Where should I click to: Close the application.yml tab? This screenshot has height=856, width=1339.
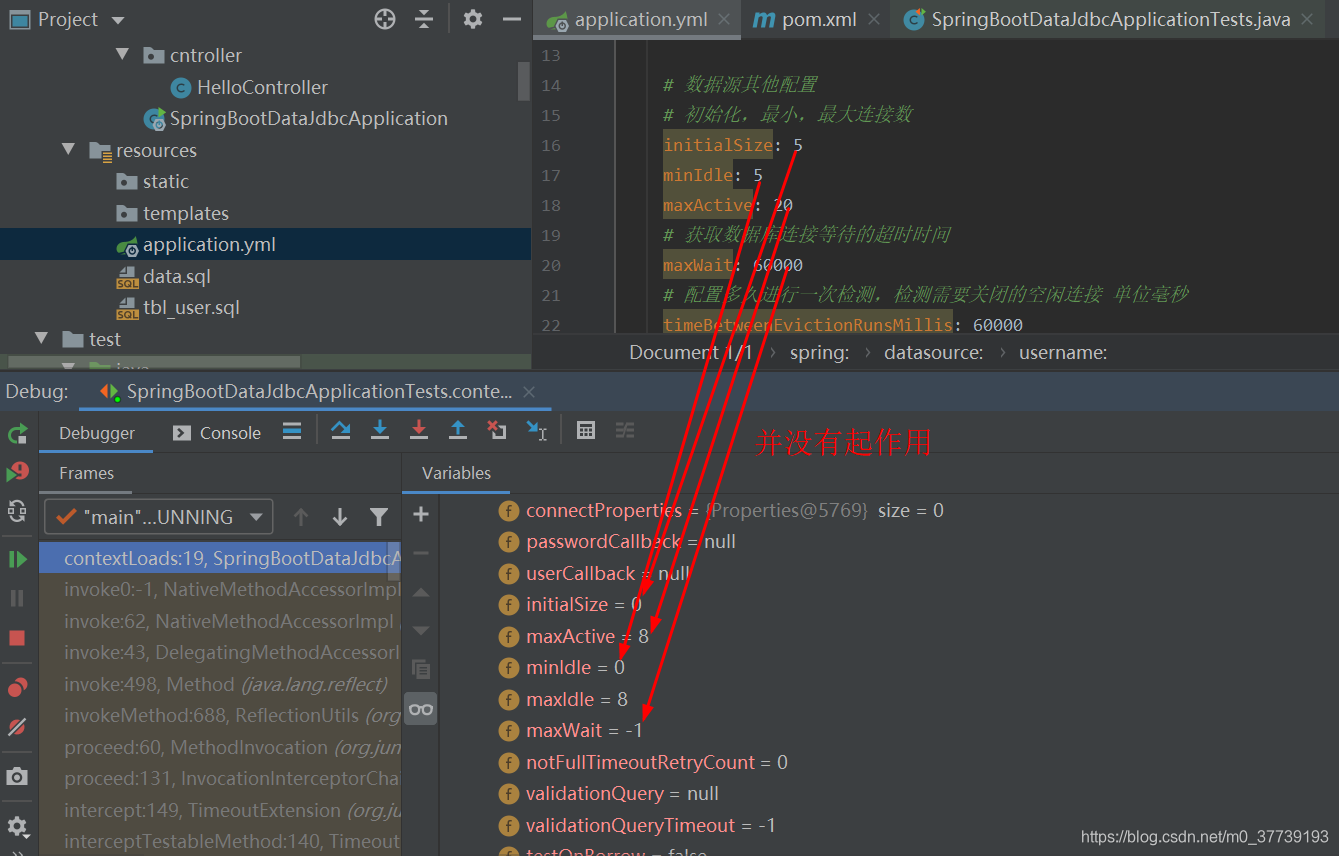tap(725, 19)
